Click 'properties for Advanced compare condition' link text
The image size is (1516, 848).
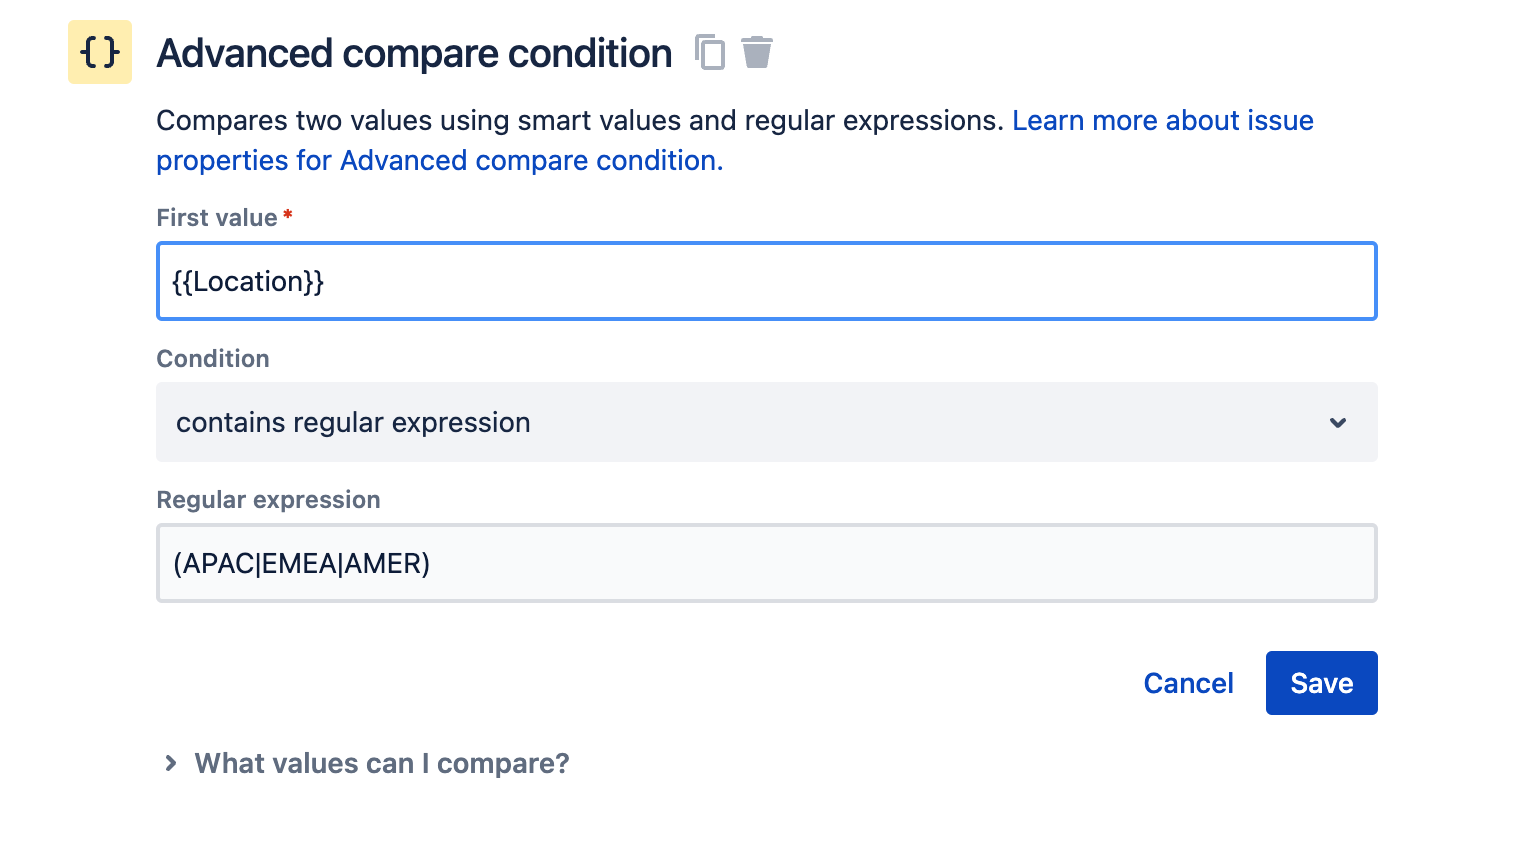tap(439, 161)
